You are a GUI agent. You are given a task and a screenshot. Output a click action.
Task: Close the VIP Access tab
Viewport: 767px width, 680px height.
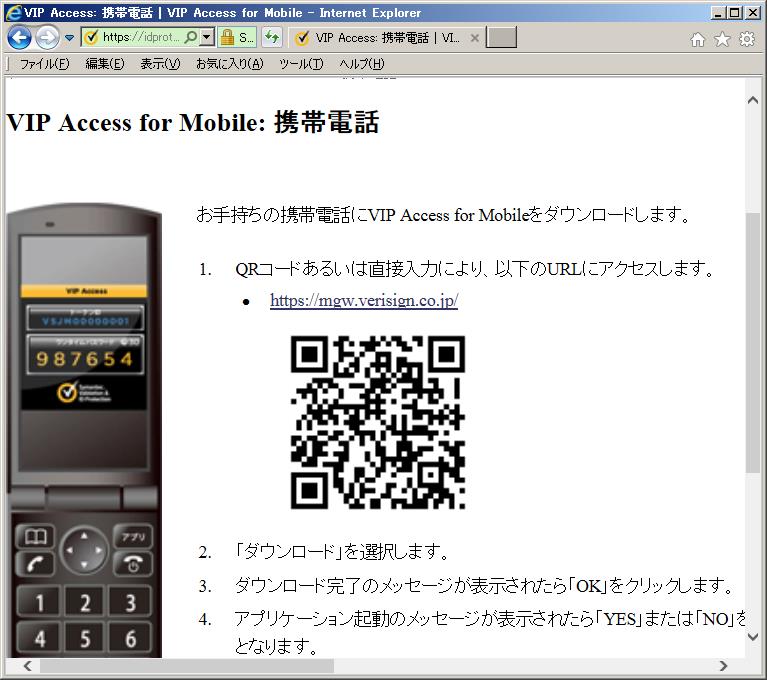(x=474, y=38)
